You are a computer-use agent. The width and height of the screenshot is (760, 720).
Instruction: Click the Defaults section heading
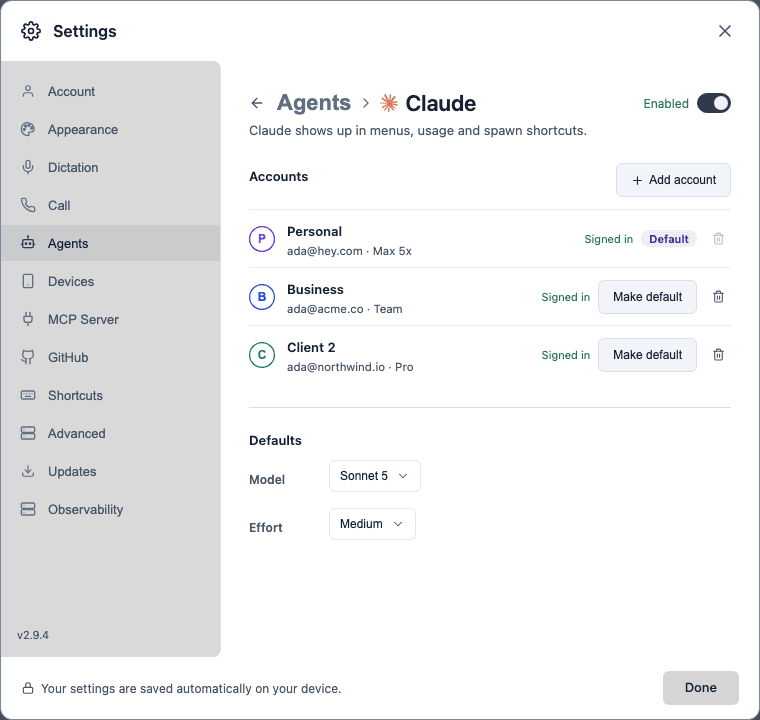coord(275,440)
